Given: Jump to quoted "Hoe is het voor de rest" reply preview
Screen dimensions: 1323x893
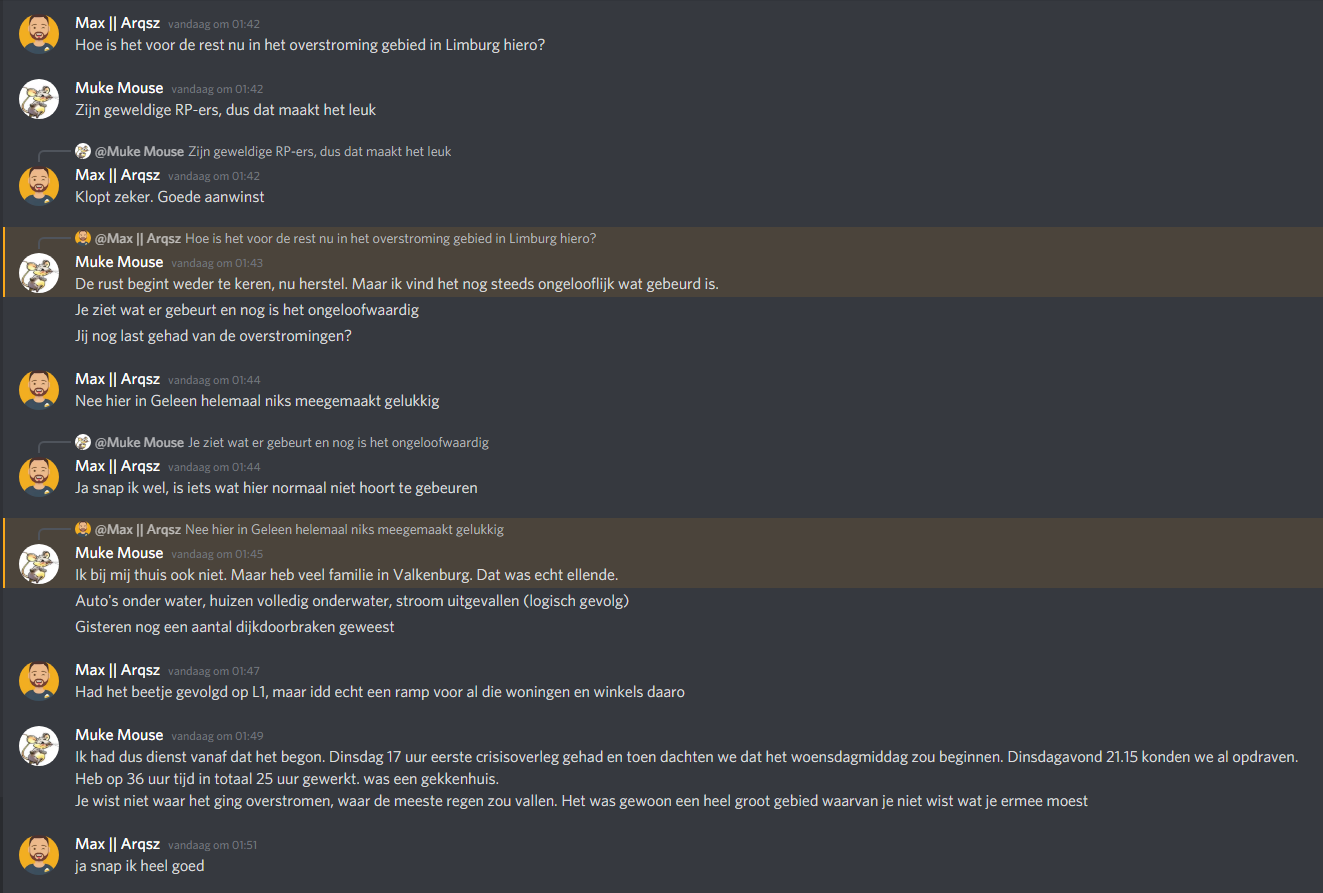Looking at the screenshot, I should click(x=390, y=239).
